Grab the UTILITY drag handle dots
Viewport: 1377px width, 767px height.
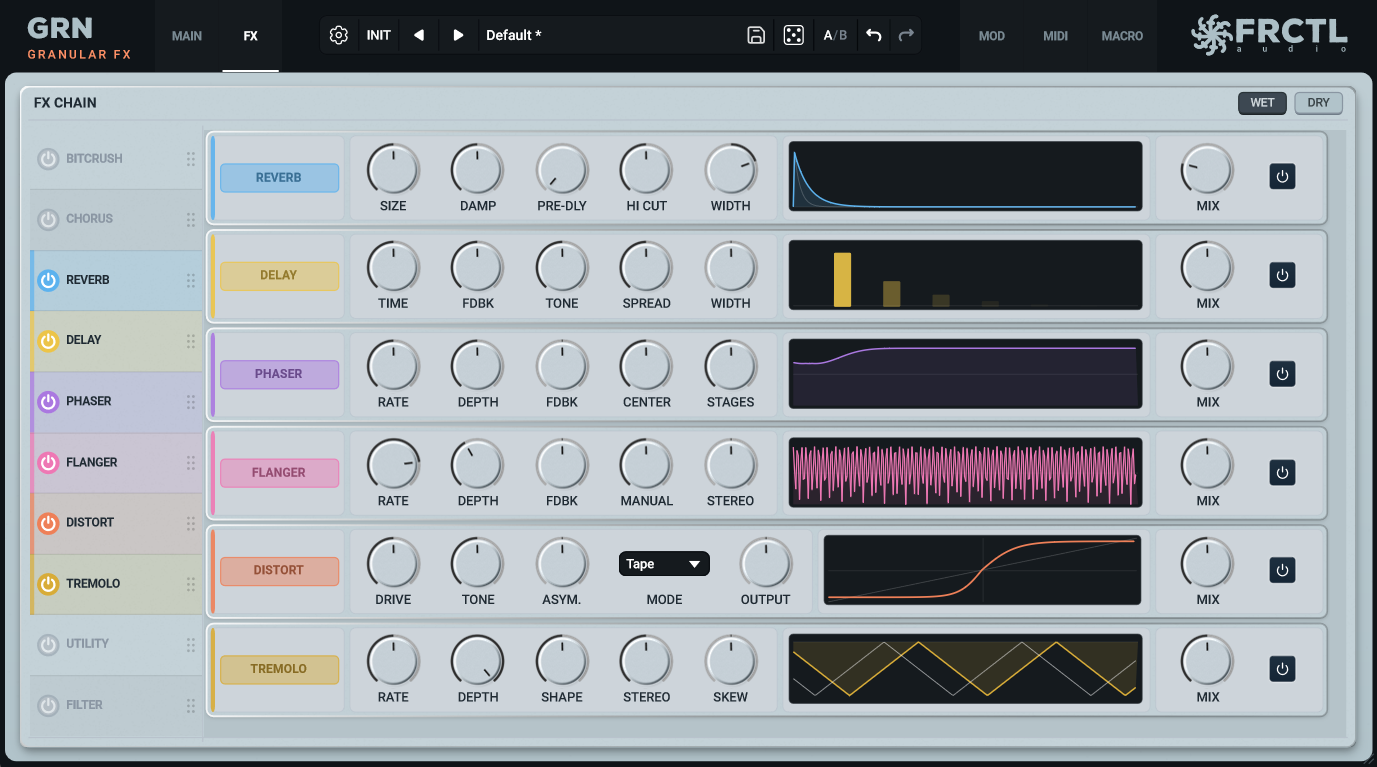tap(190, 645)
